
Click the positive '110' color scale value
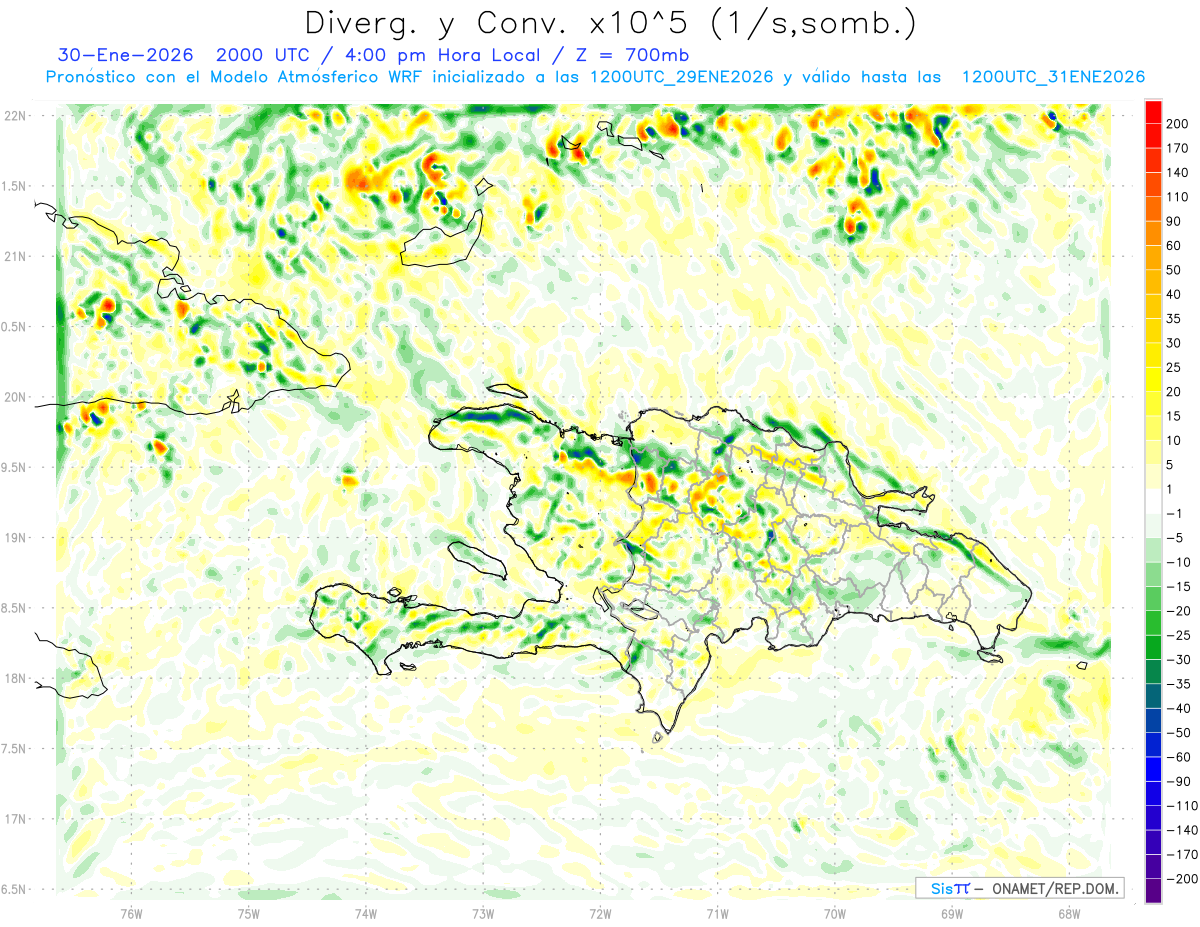point(1177,197)
